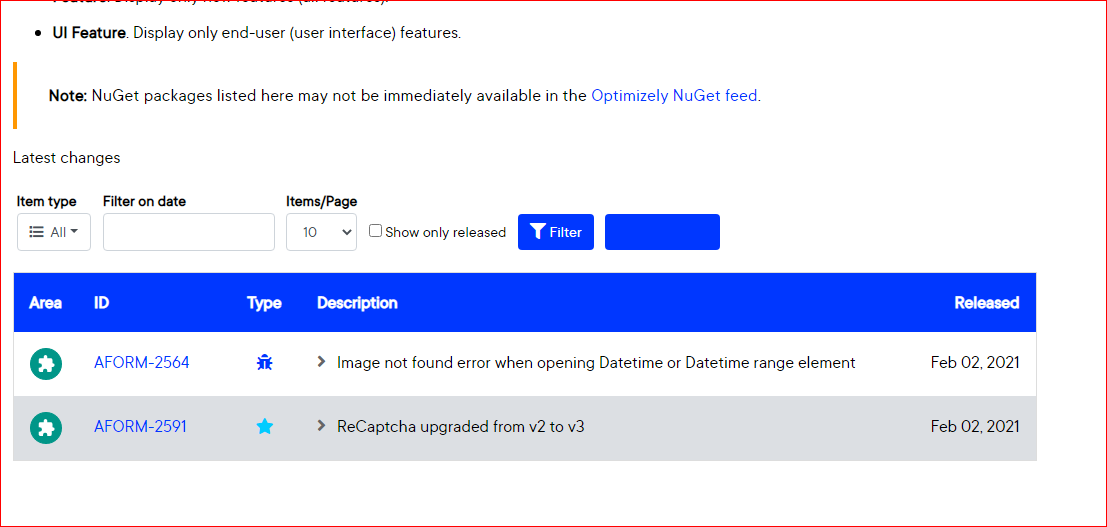This screenshot has height=527, width=1107.
Task: Click the Released column header
Action: pyautogui.click(x=986, y=303)
